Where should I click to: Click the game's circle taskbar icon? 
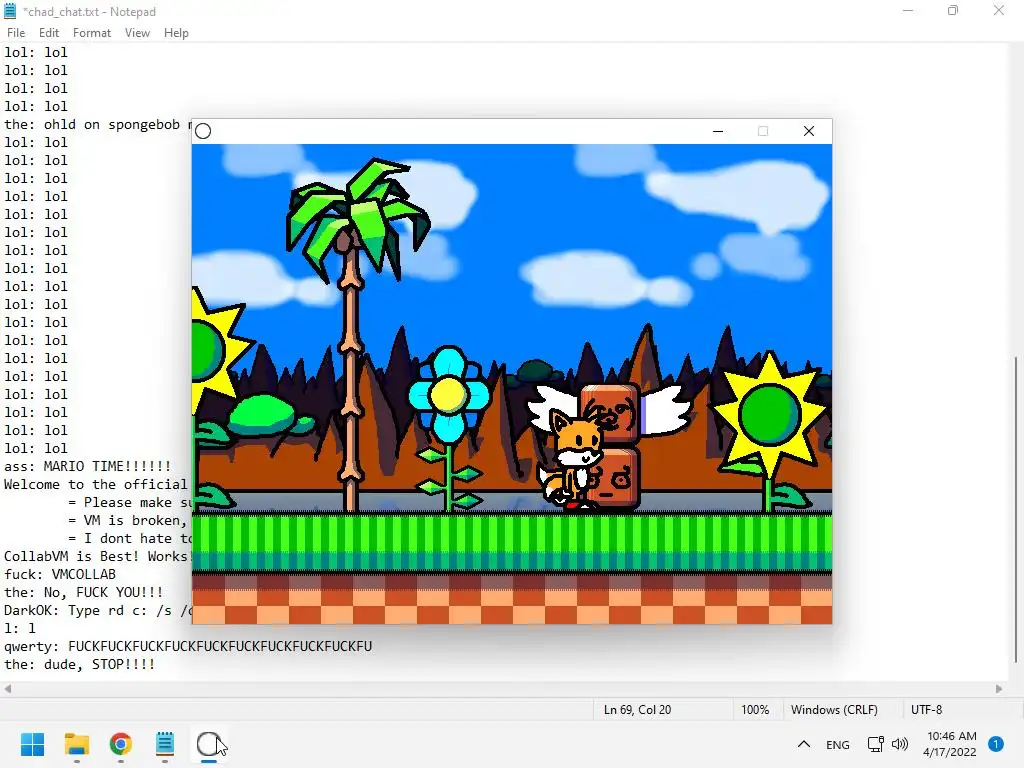[208, 744]
